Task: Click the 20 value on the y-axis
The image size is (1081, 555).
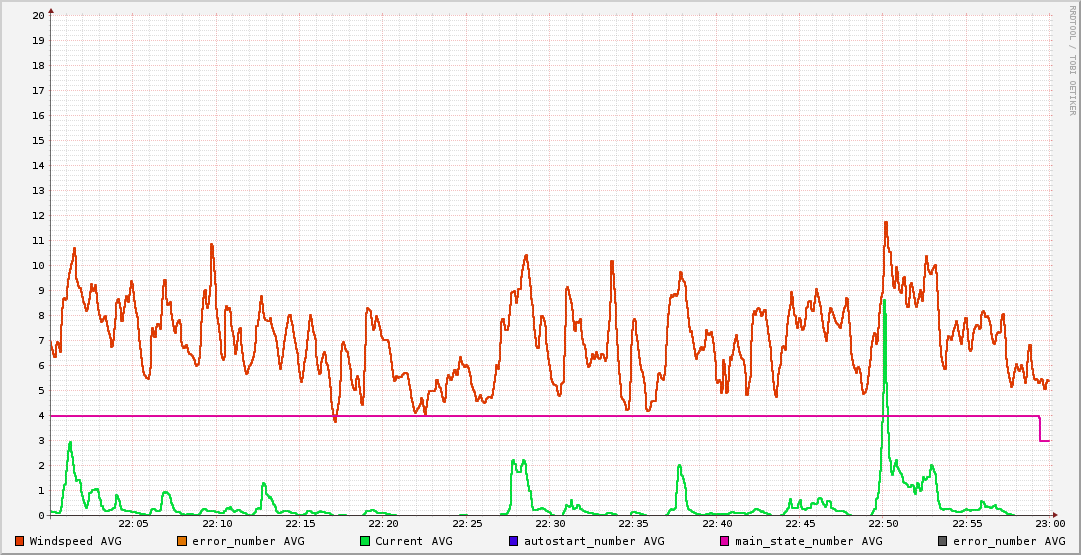Action: click(x=38, y=15)
